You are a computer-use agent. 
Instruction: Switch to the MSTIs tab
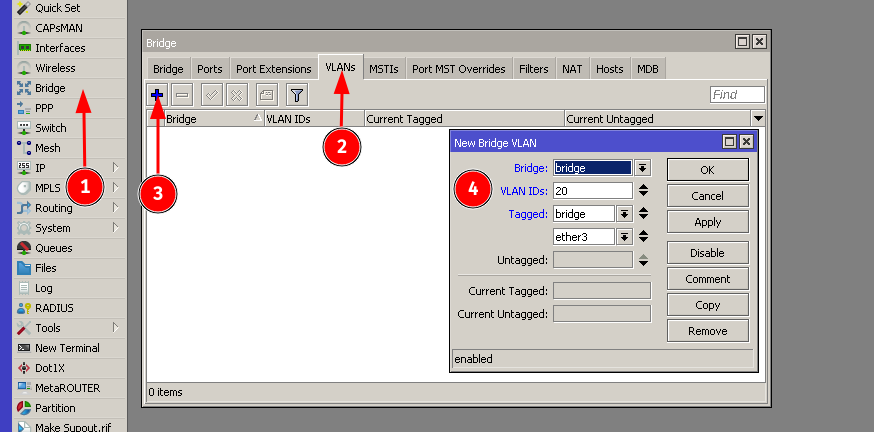(x=384, y=69)
